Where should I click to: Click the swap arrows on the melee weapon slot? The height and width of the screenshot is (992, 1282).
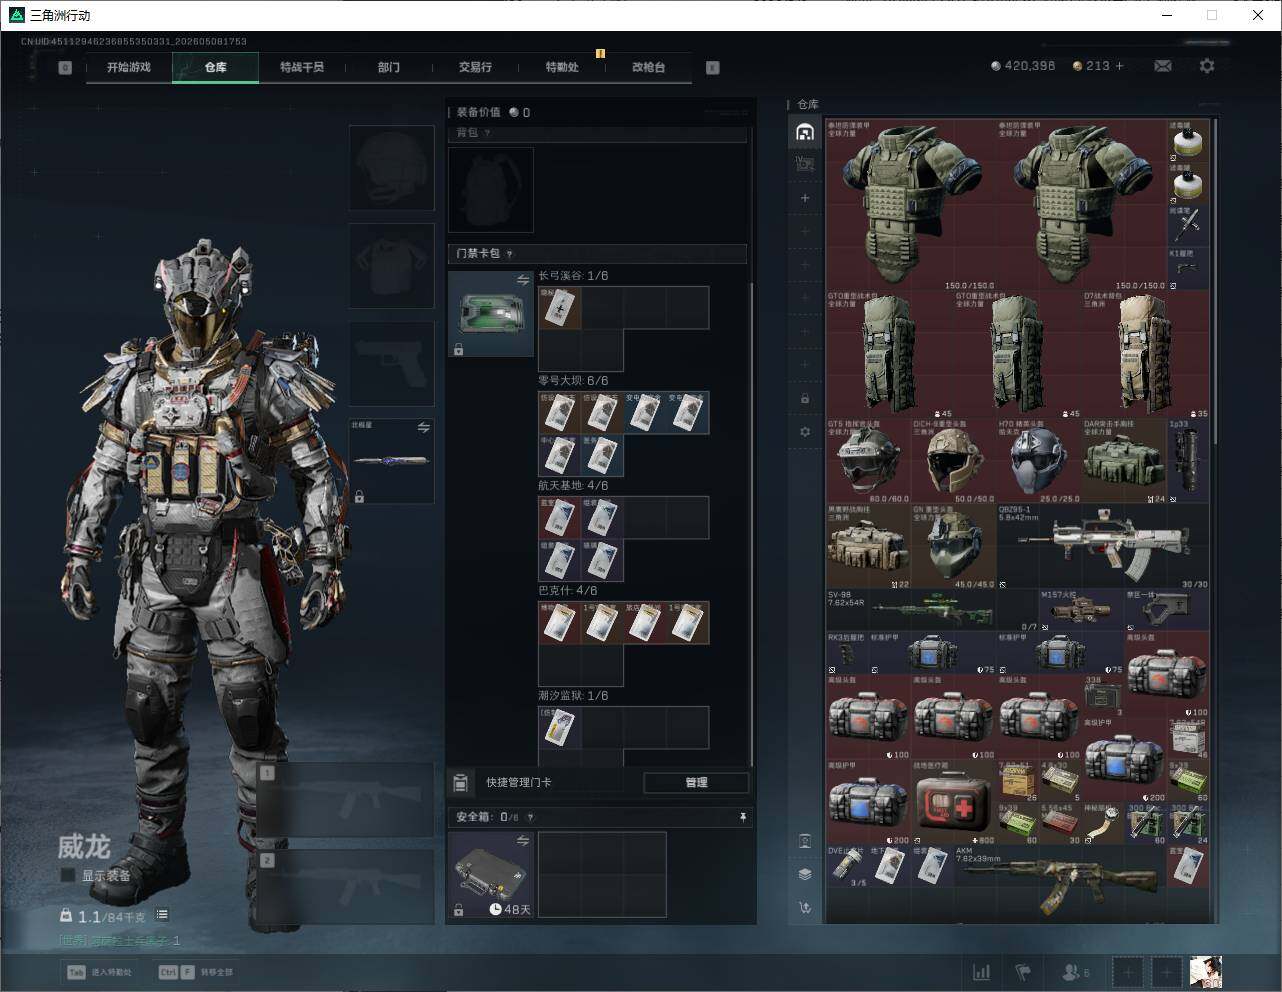pos(424,428)
